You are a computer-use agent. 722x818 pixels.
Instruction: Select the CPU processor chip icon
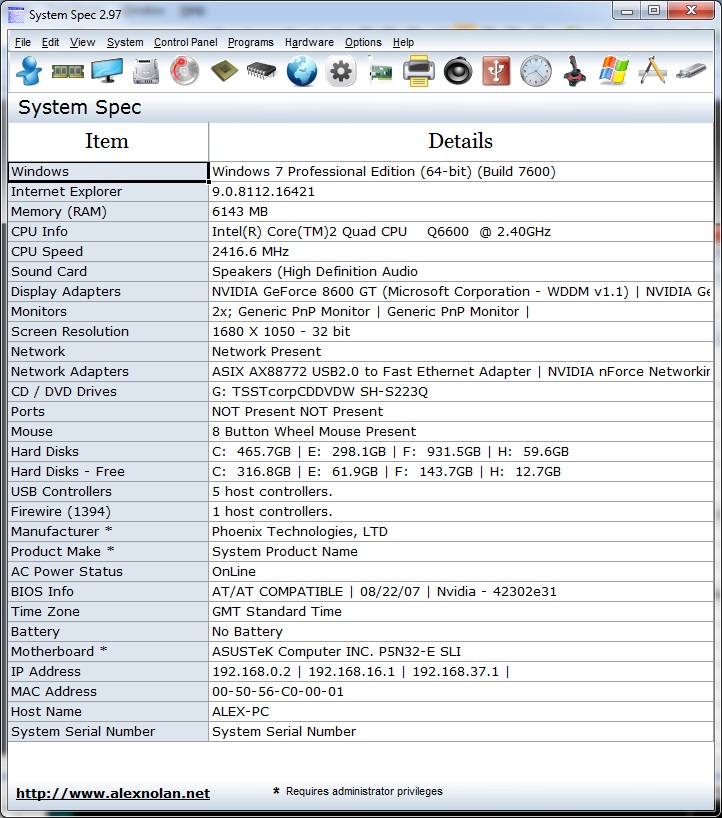coord(223,71)
